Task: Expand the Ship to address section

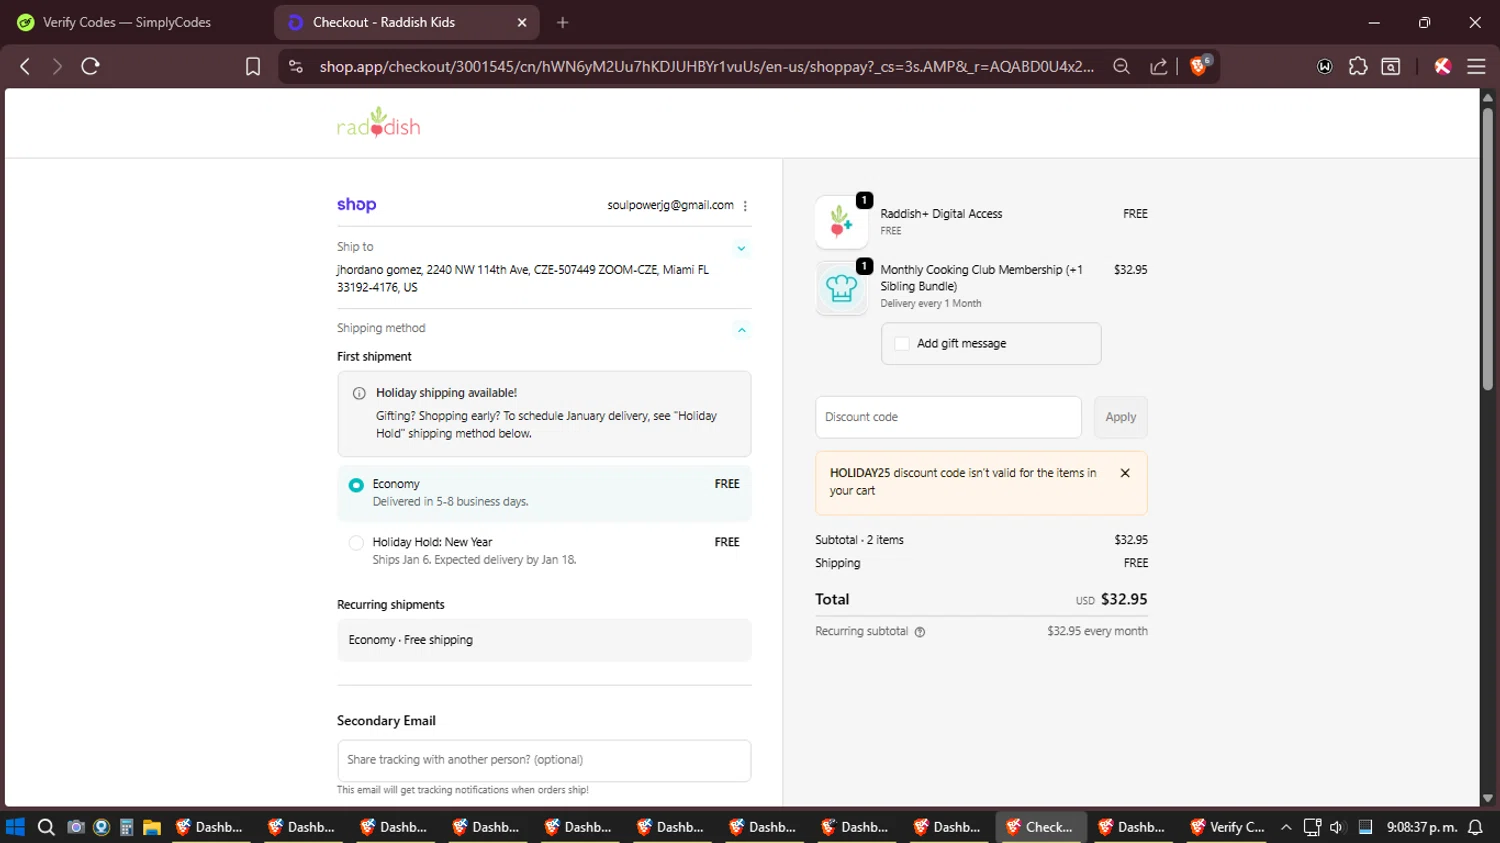Action: point(741,248)
